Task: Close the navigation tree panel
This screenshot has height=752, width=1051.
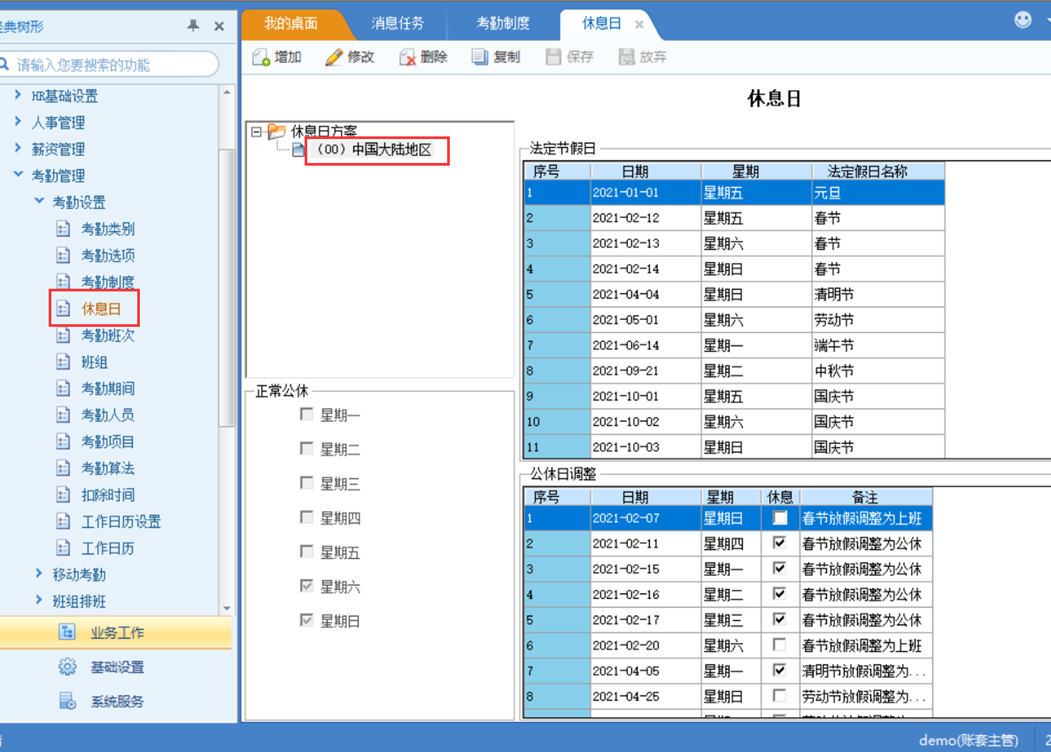Action: point(219,26)
